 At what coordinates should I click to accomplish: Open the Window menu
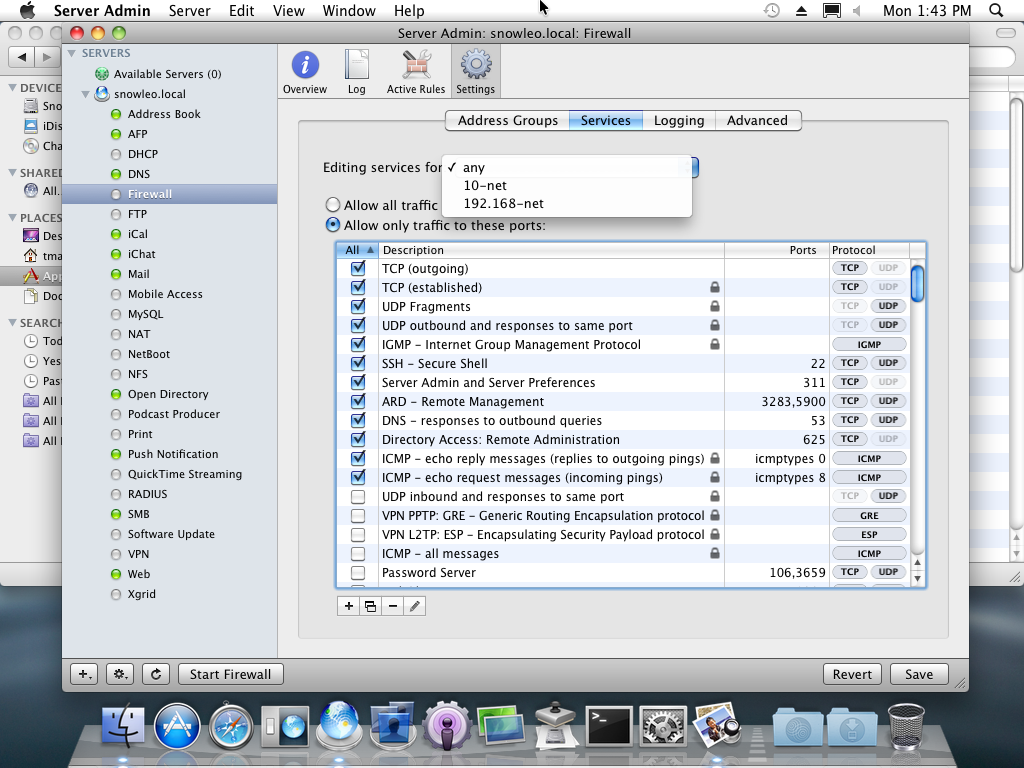coord(349,10)
